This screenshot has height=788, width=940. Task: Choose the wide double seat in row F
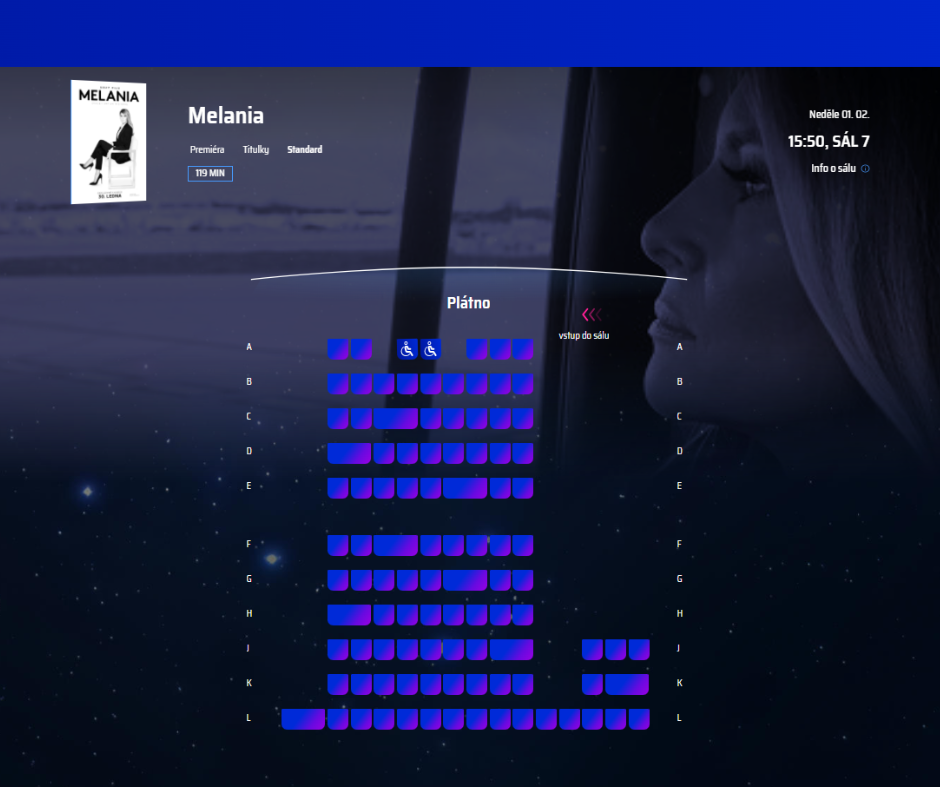tap(396, 545)
